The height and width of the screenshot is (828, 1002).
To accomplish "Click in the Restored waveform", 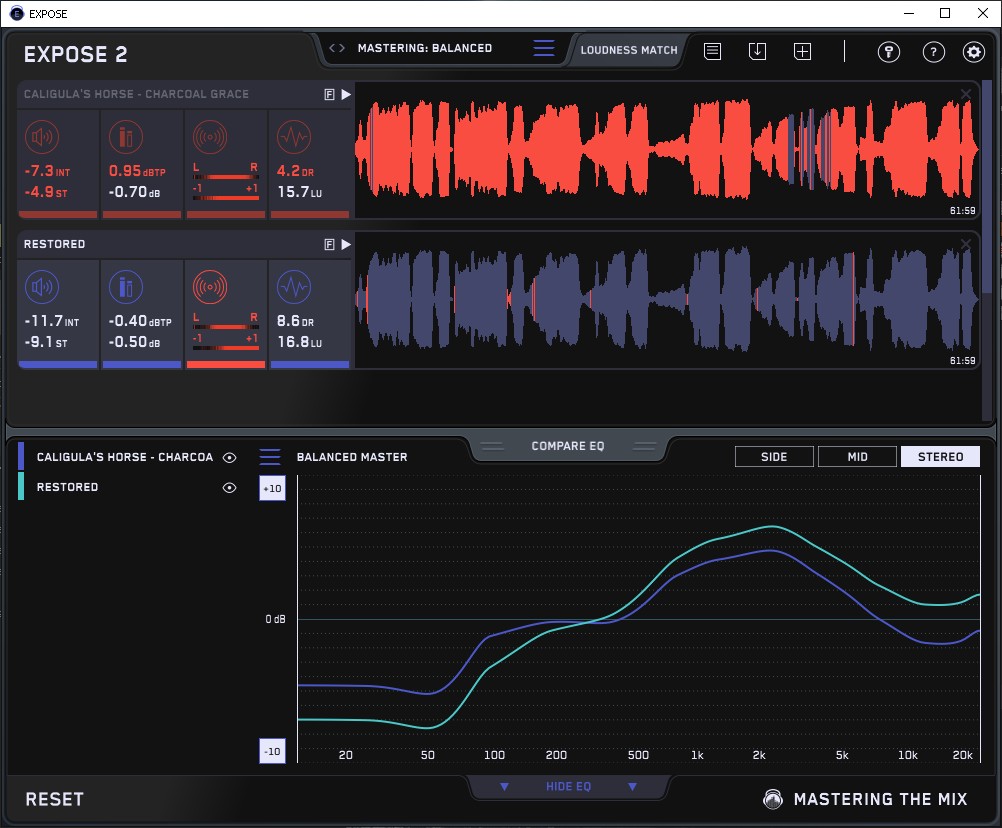I will [667, 300].
